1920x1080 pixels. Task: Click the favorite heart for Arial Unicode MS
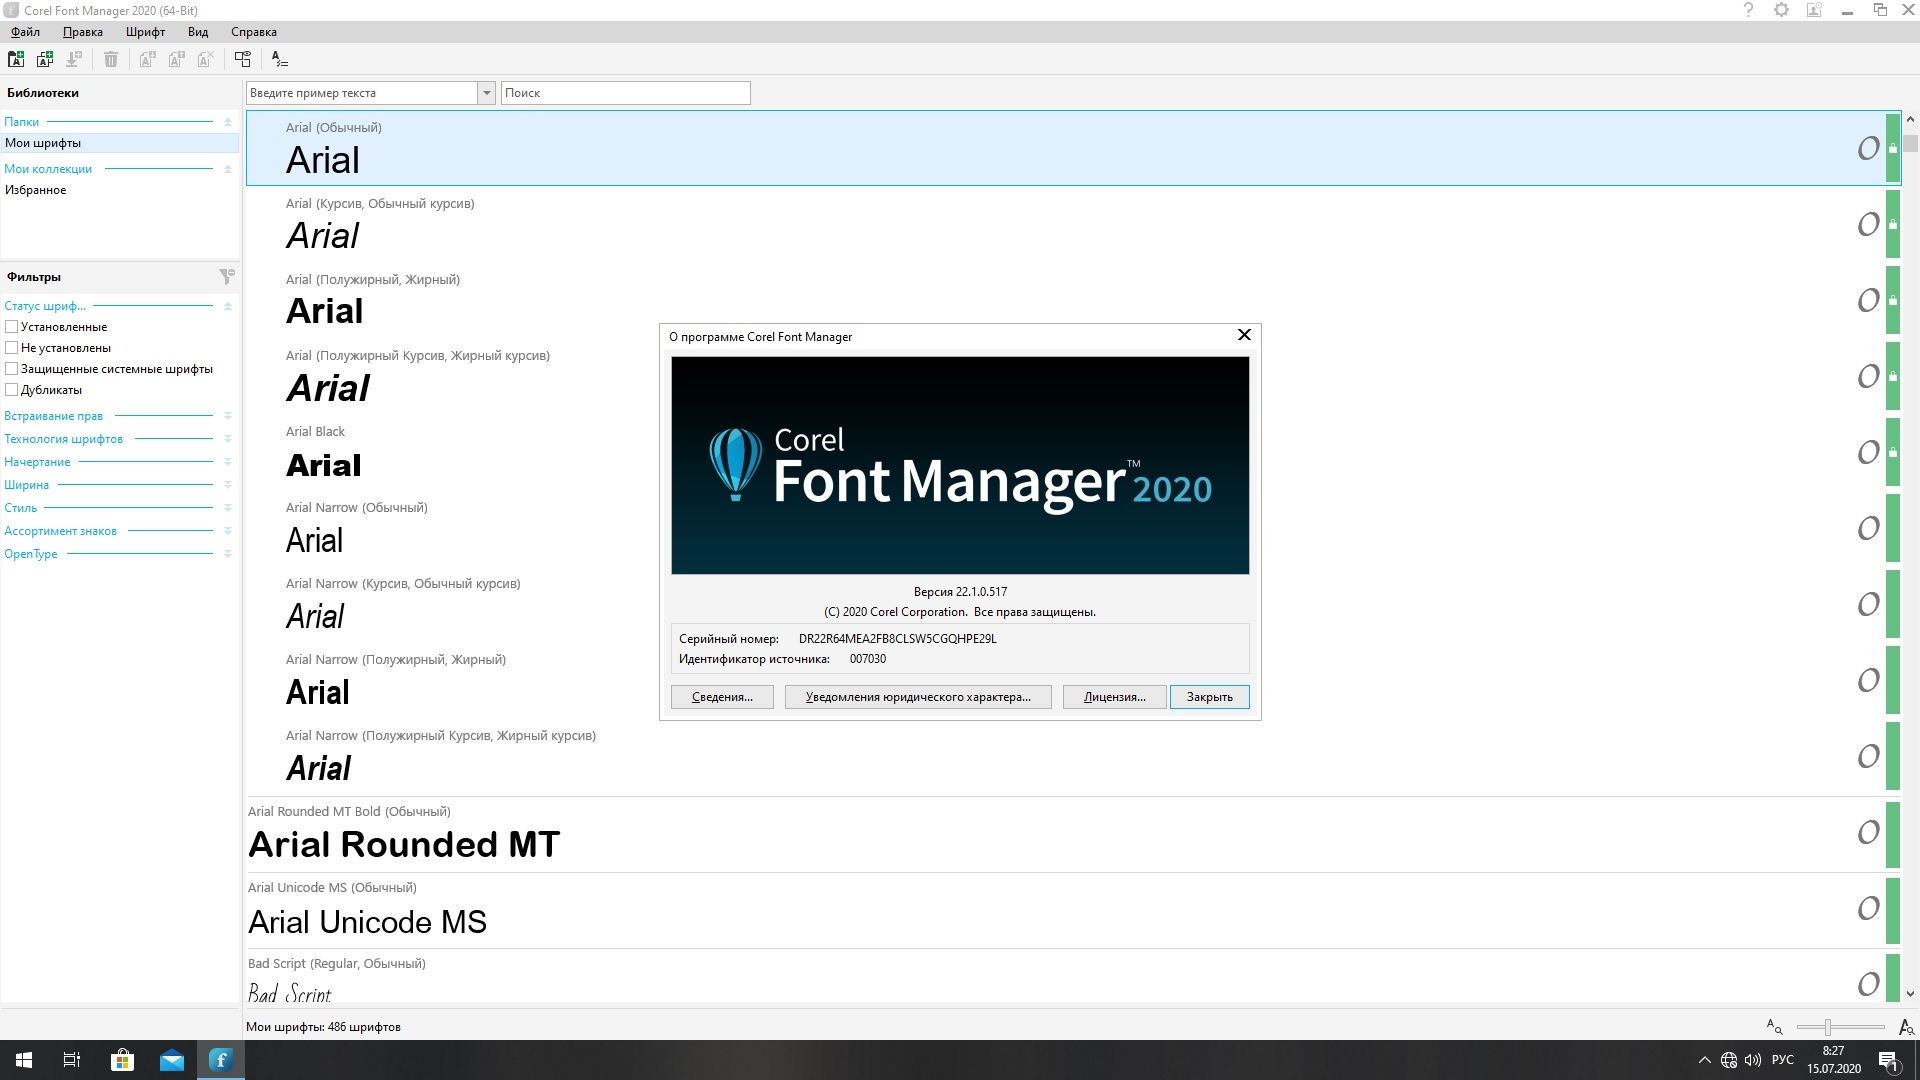(1868, 908)
